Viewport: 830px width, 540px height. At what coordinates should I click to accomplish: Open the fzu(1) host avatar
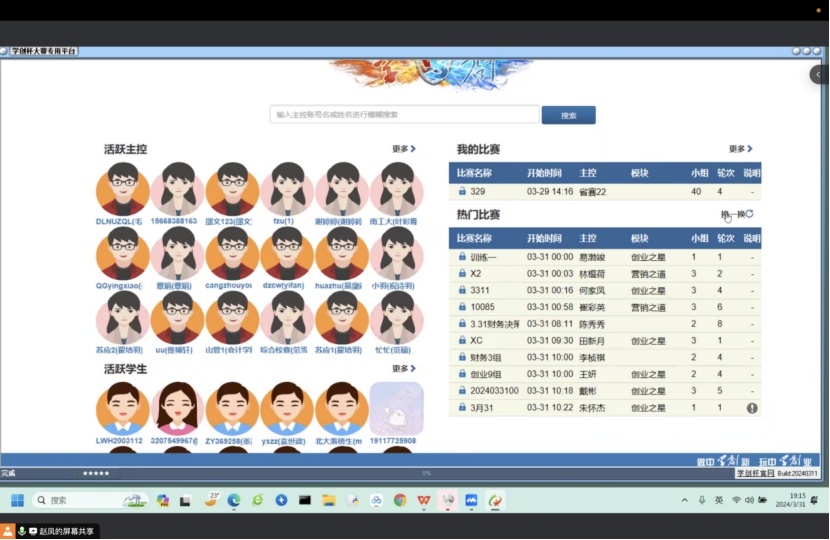coord(288,189)
